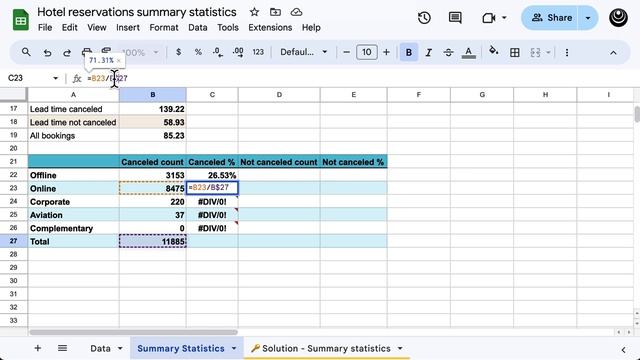Open the comments icon
This screenshot has height=360, width=640.
click(455, 18)
